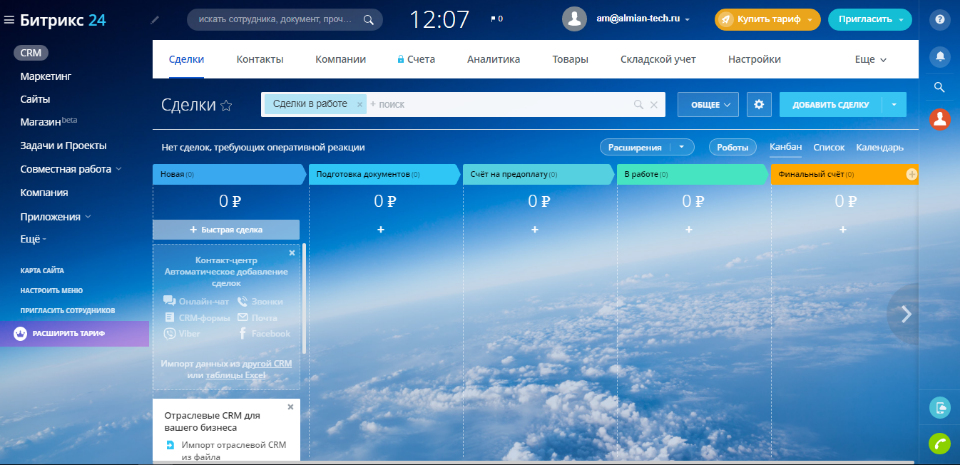Open the user avatar in the header
Viewport: 960px width, 465px height.
[574, 19]
